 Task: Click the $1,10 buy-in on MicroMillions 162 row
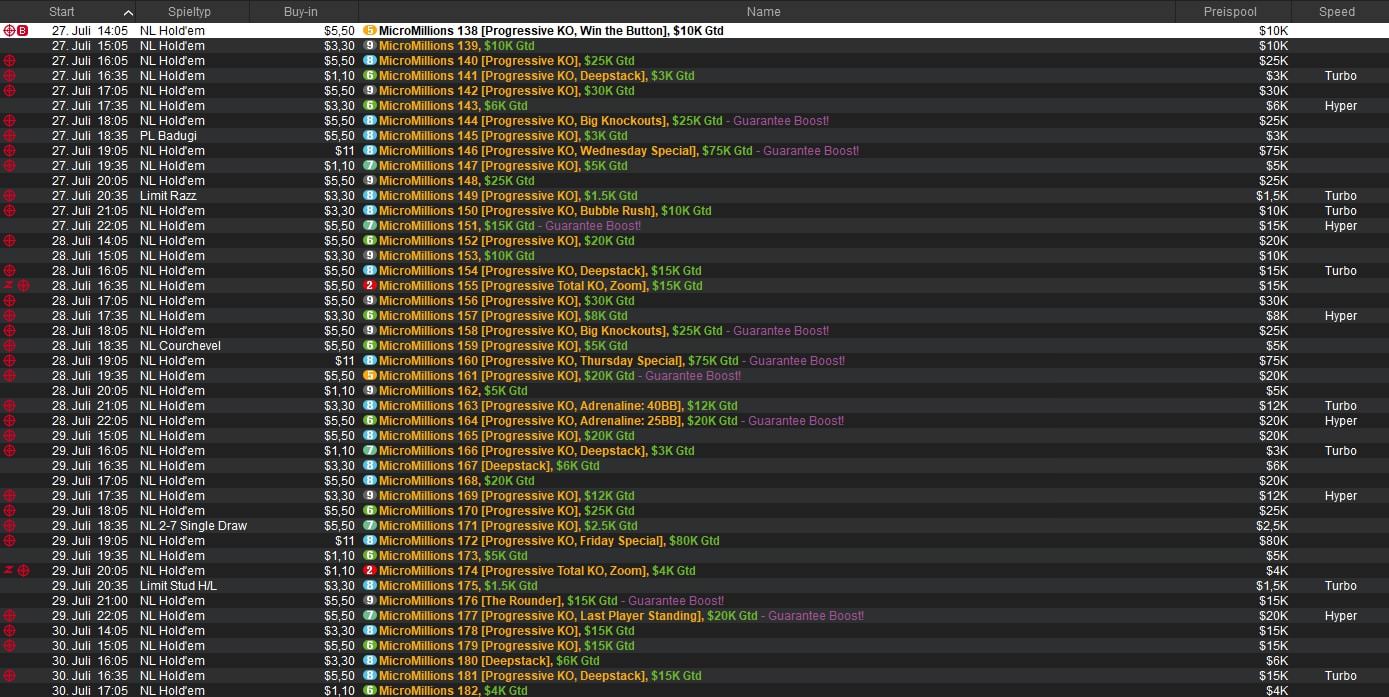click(x=339, y=391)
